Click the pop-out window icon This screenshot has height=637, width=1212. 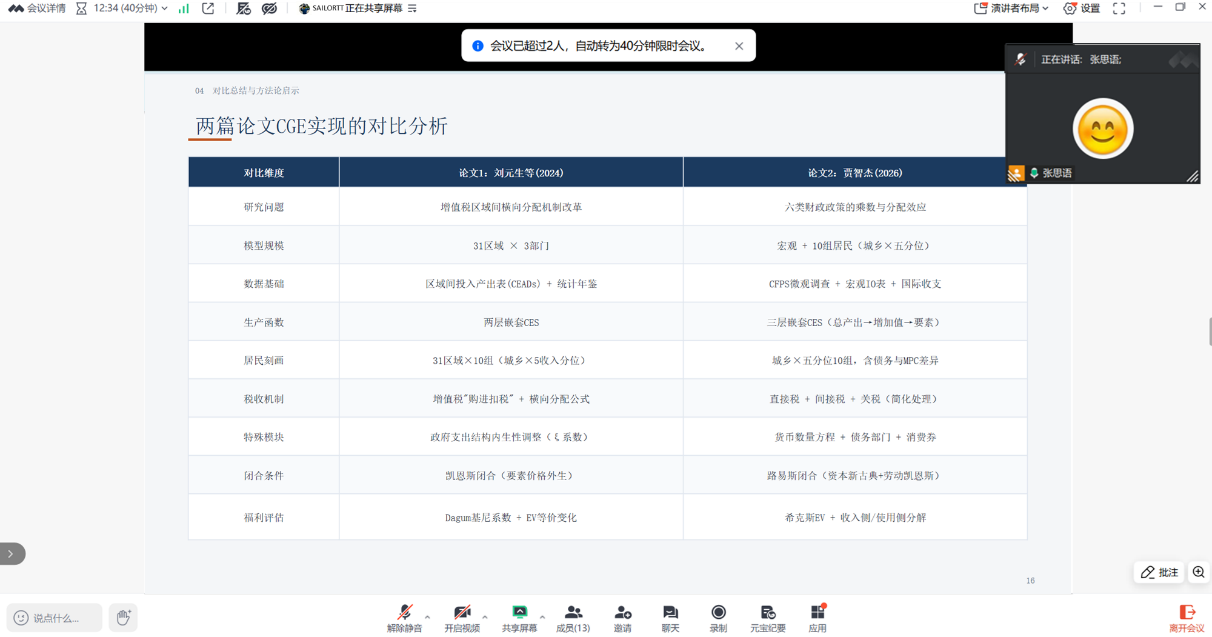208,8
